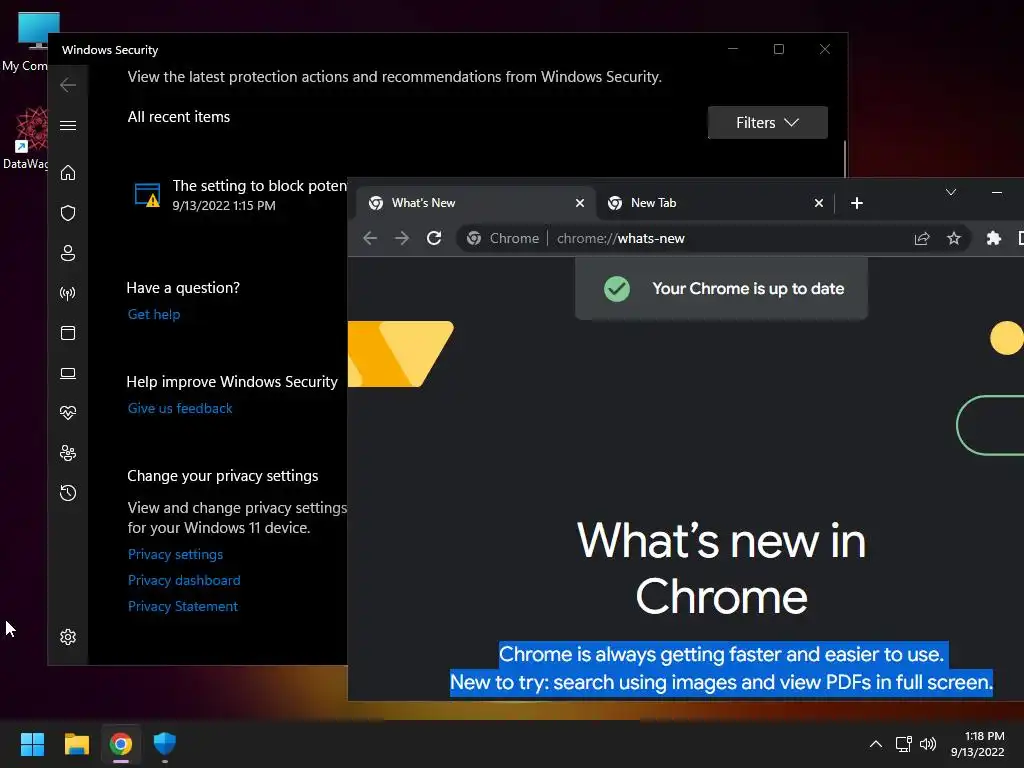Open Privacy settings link
The height and width of the screenshot is (768, 1024).
(175, 554)
